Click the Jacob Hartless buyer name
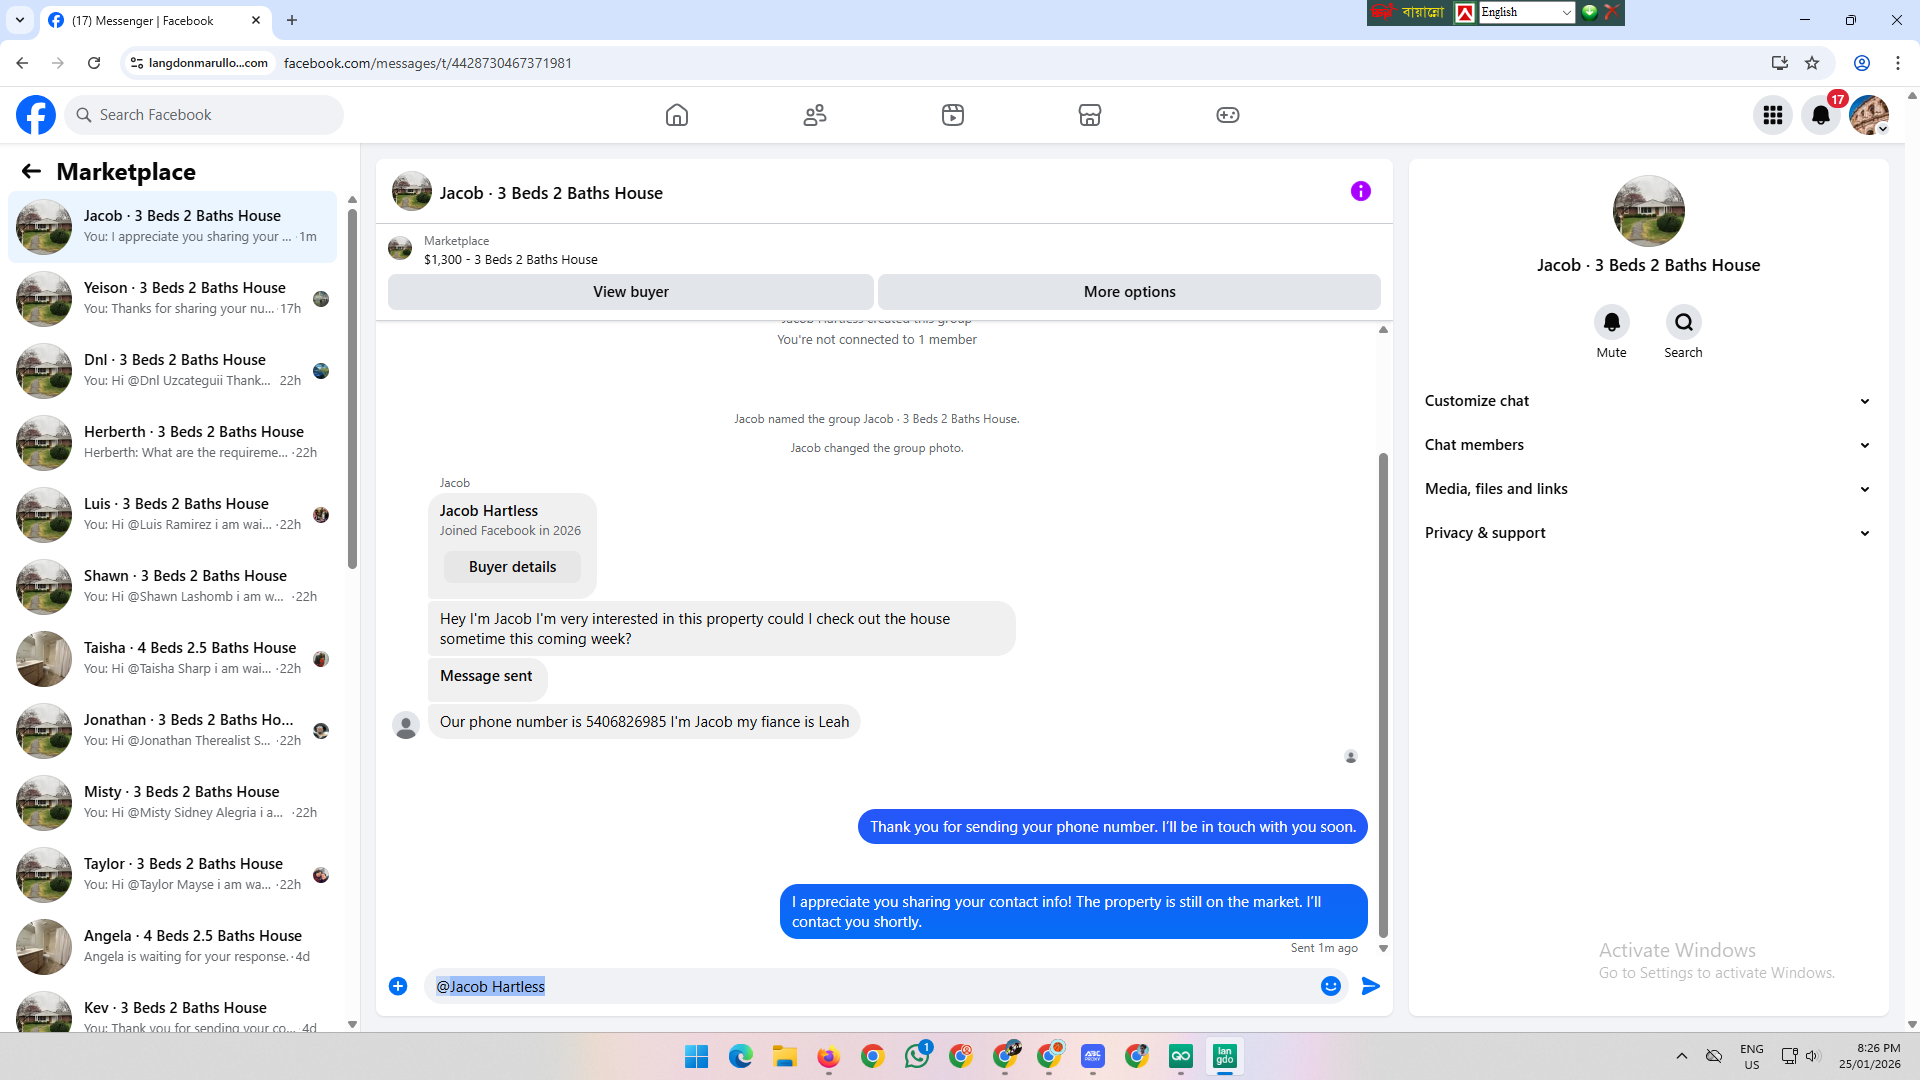The width and height of the screenshot is (1920, 1080). pos(489,511)
